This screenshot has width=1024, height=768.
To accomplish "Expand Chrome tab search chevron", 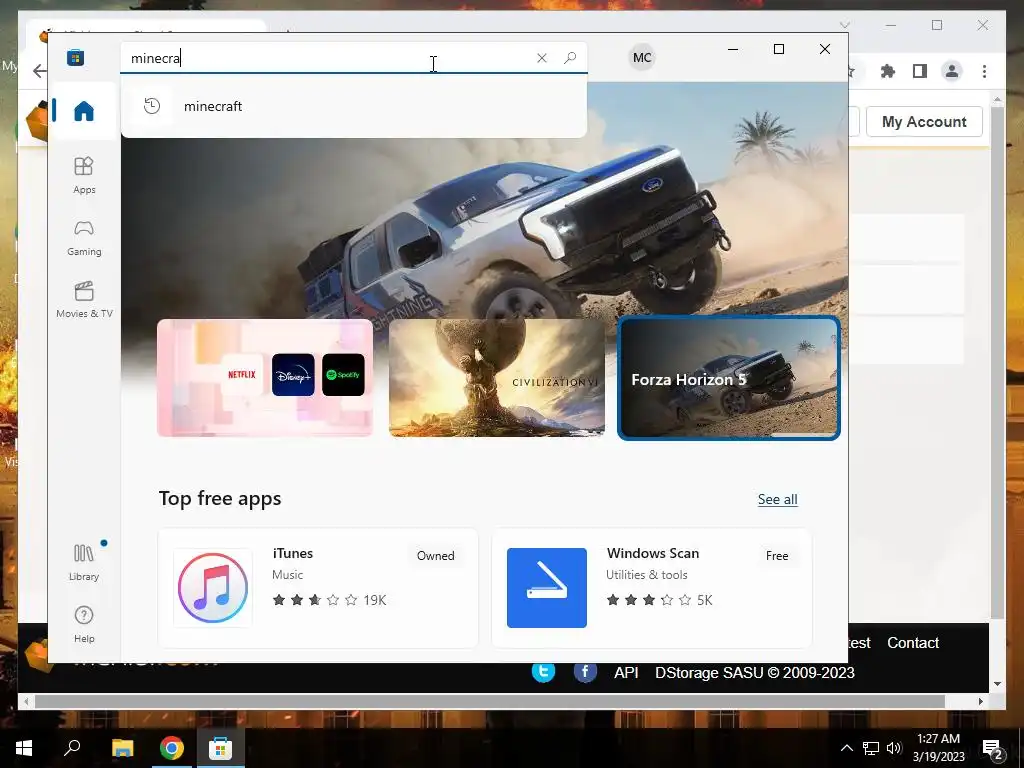I will click(x=844, y=25).
